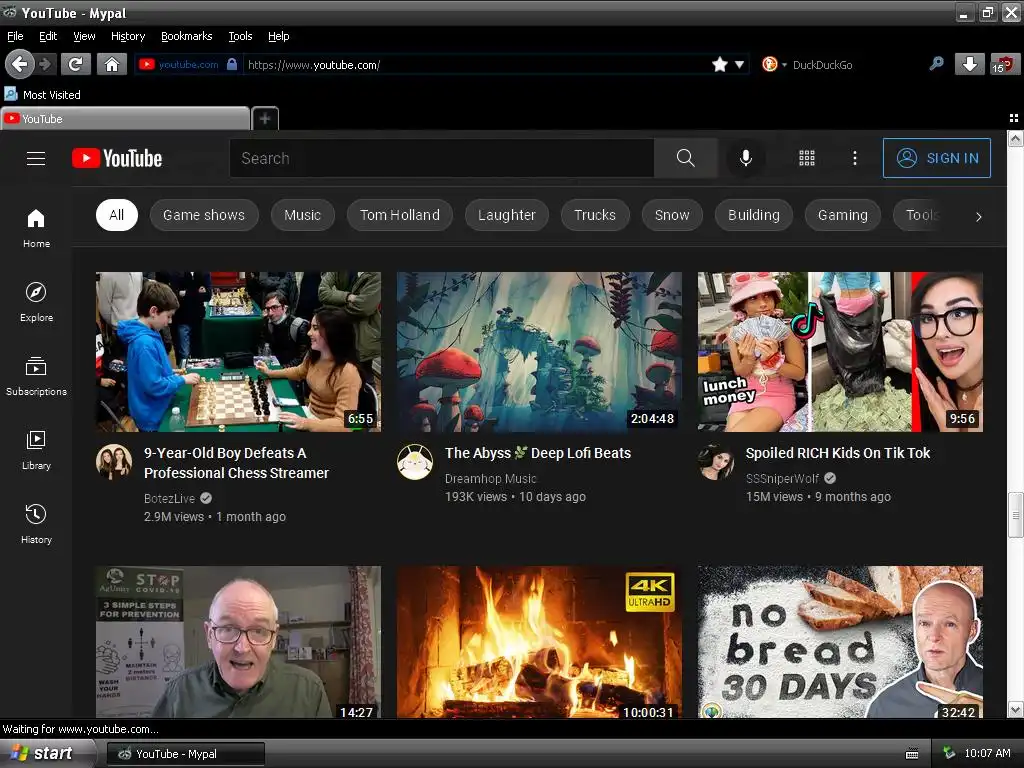Click the YouTube search input field

[x=441, y=158]
